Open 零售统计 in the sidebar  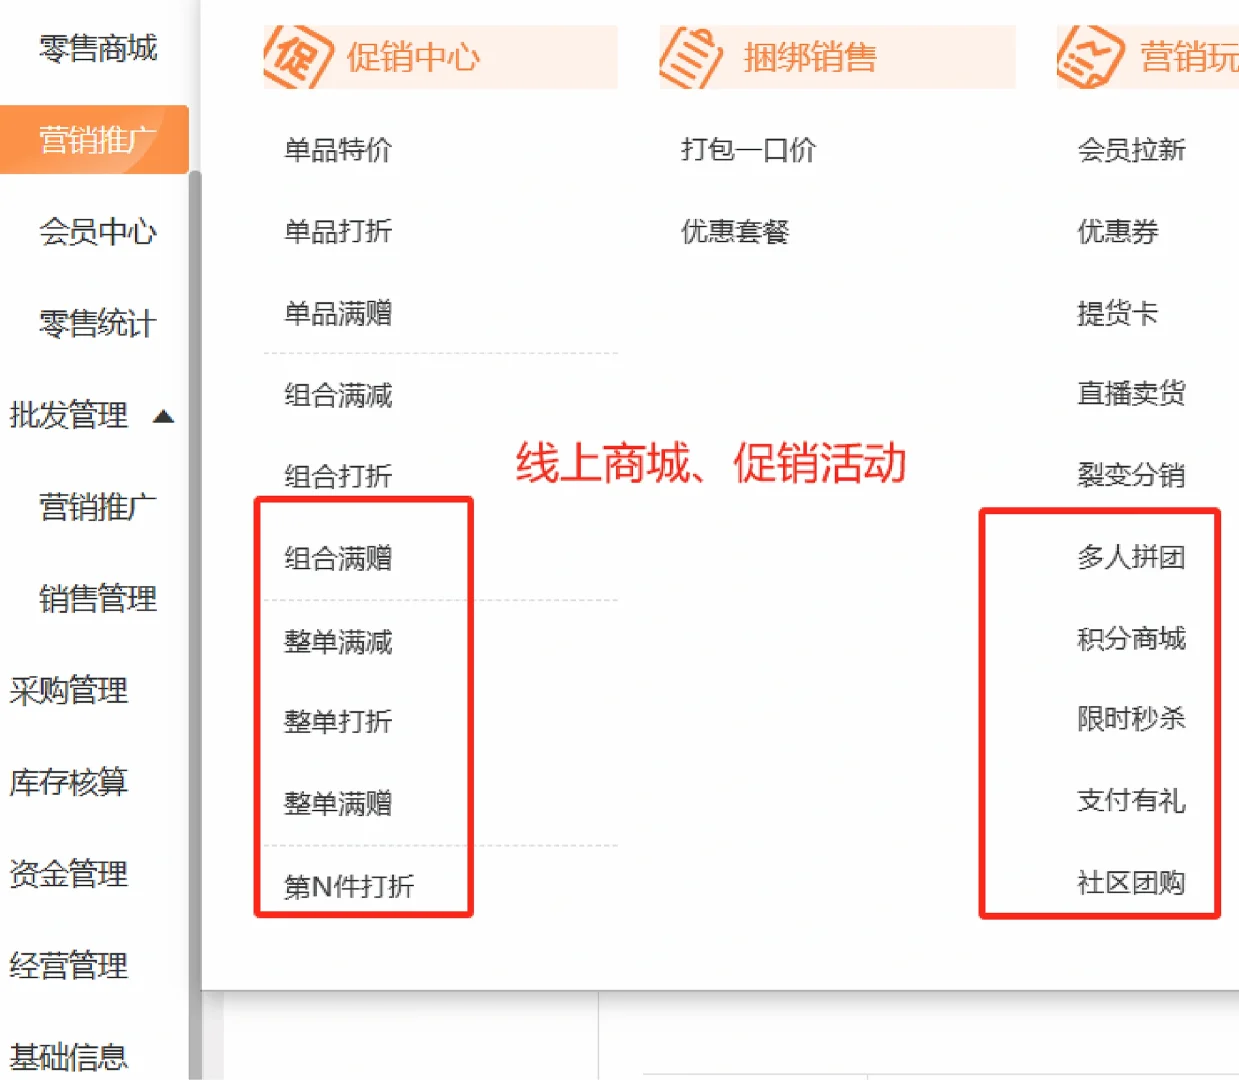coord(98,324)
